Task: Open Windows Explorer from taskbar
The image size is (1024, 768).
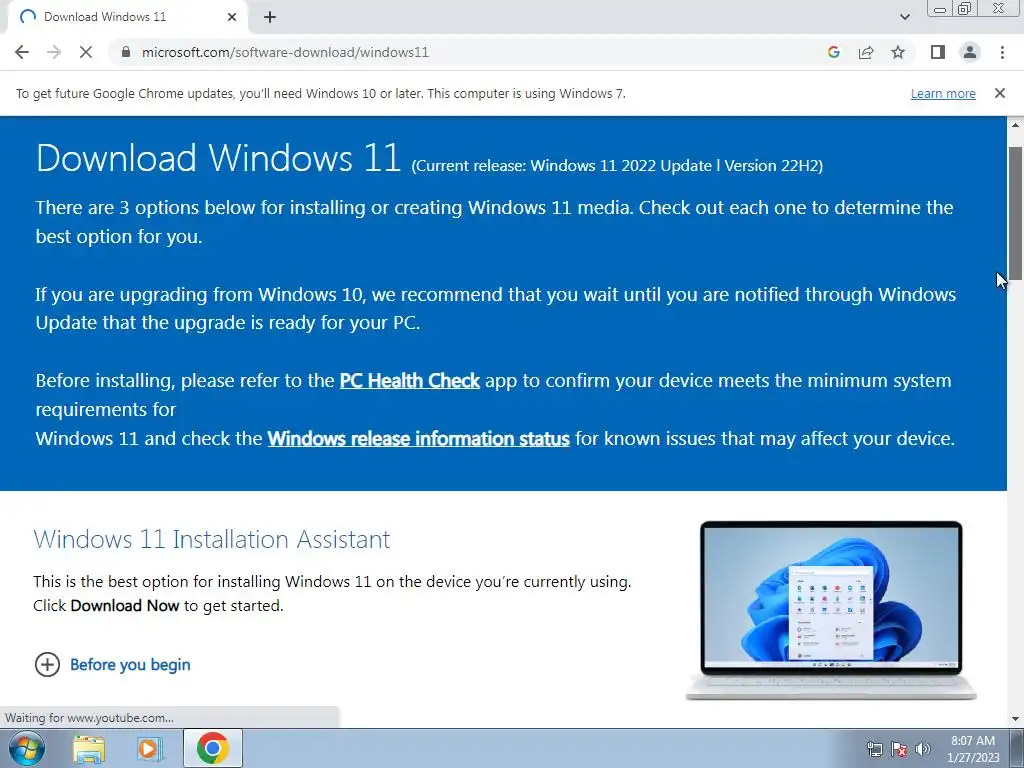Action: coord(89,749)
